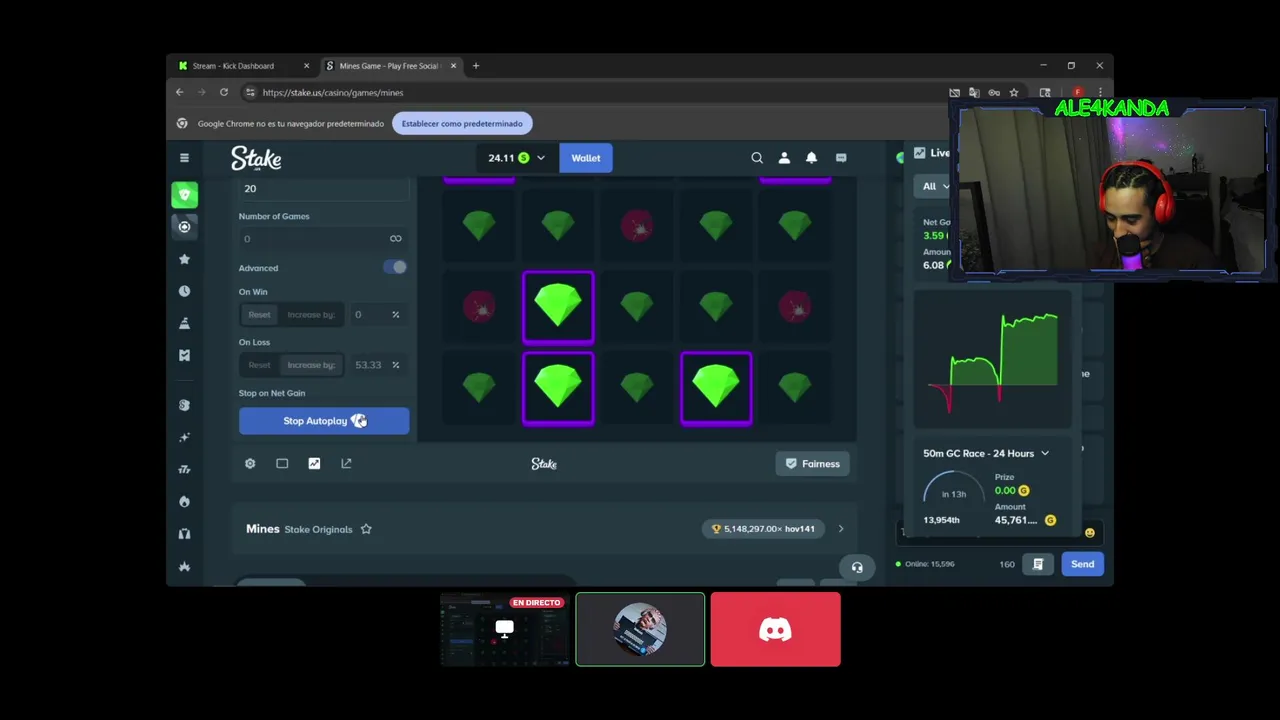
Task: Toggle bottom row fourth highlighted gem tile
Action: point(716,388)
